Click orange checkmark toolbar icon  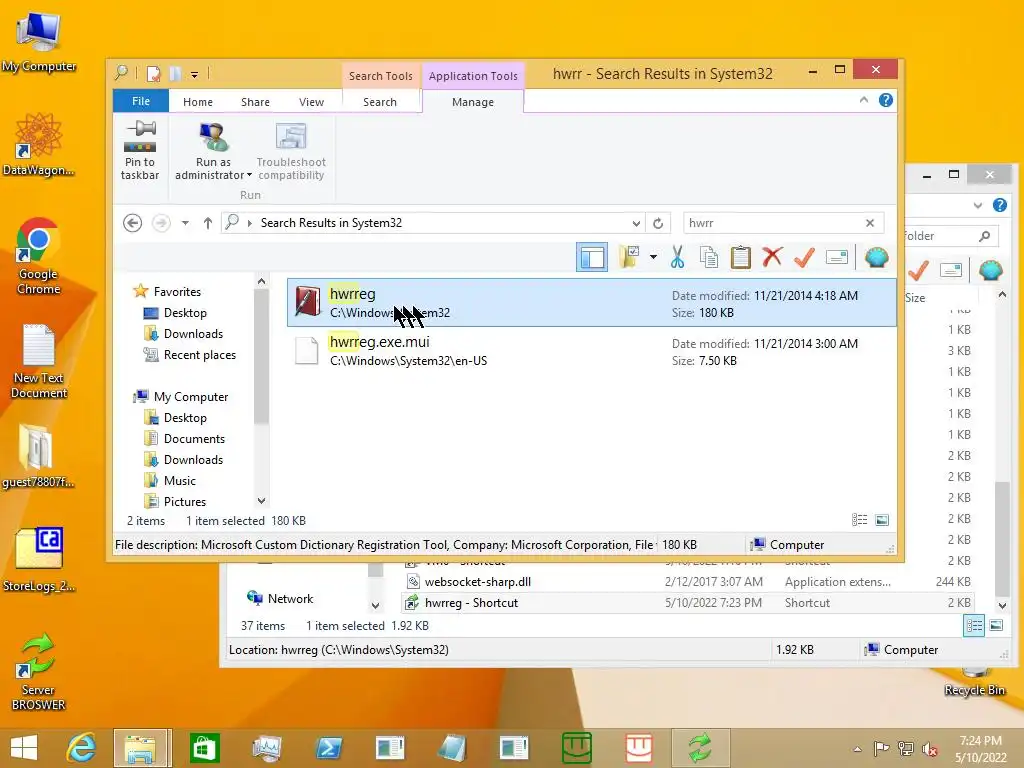(804, 257)
